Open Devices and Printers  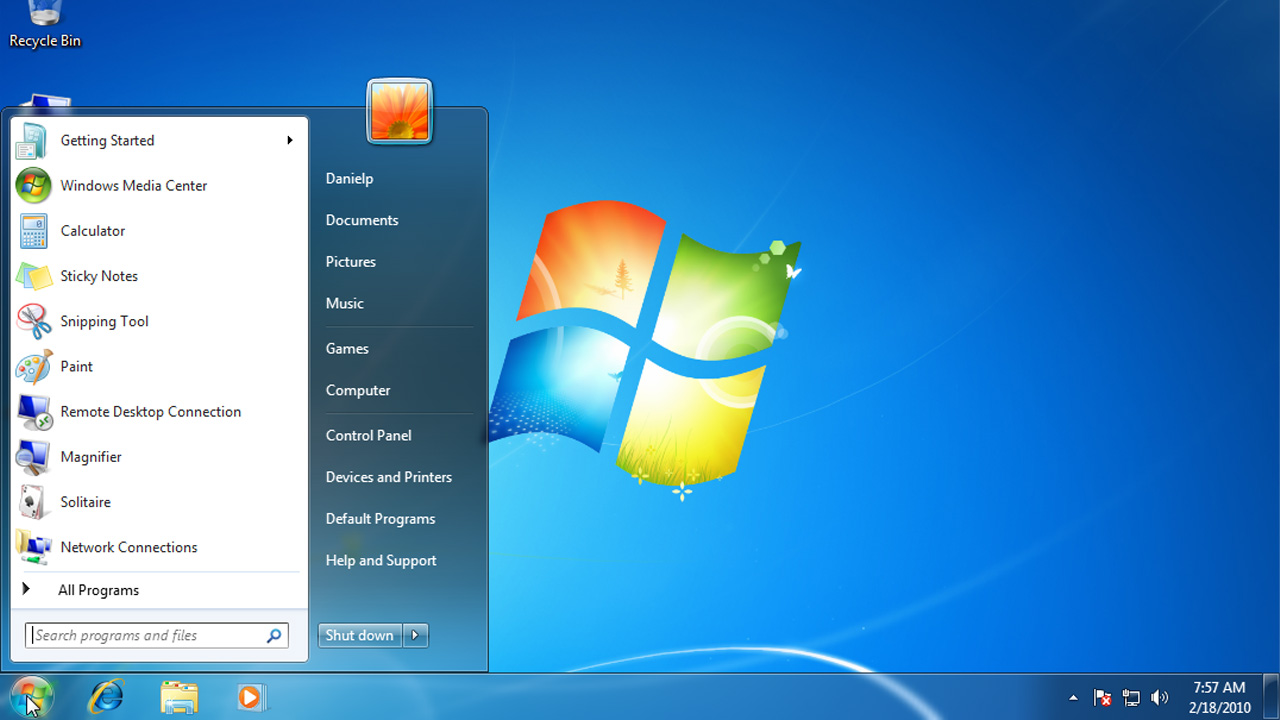click(389, 477)
